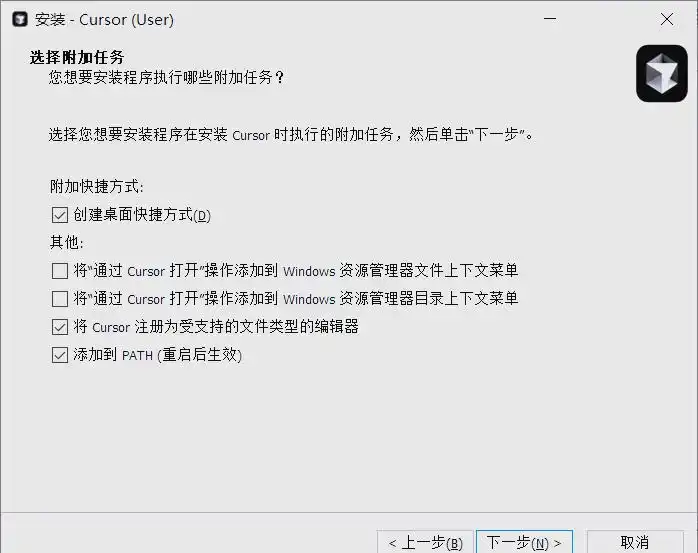Screen dimensions: 698x553
Task: Uncheck 创建桌面快捷方式 checkbox
Action: [60, 215]
